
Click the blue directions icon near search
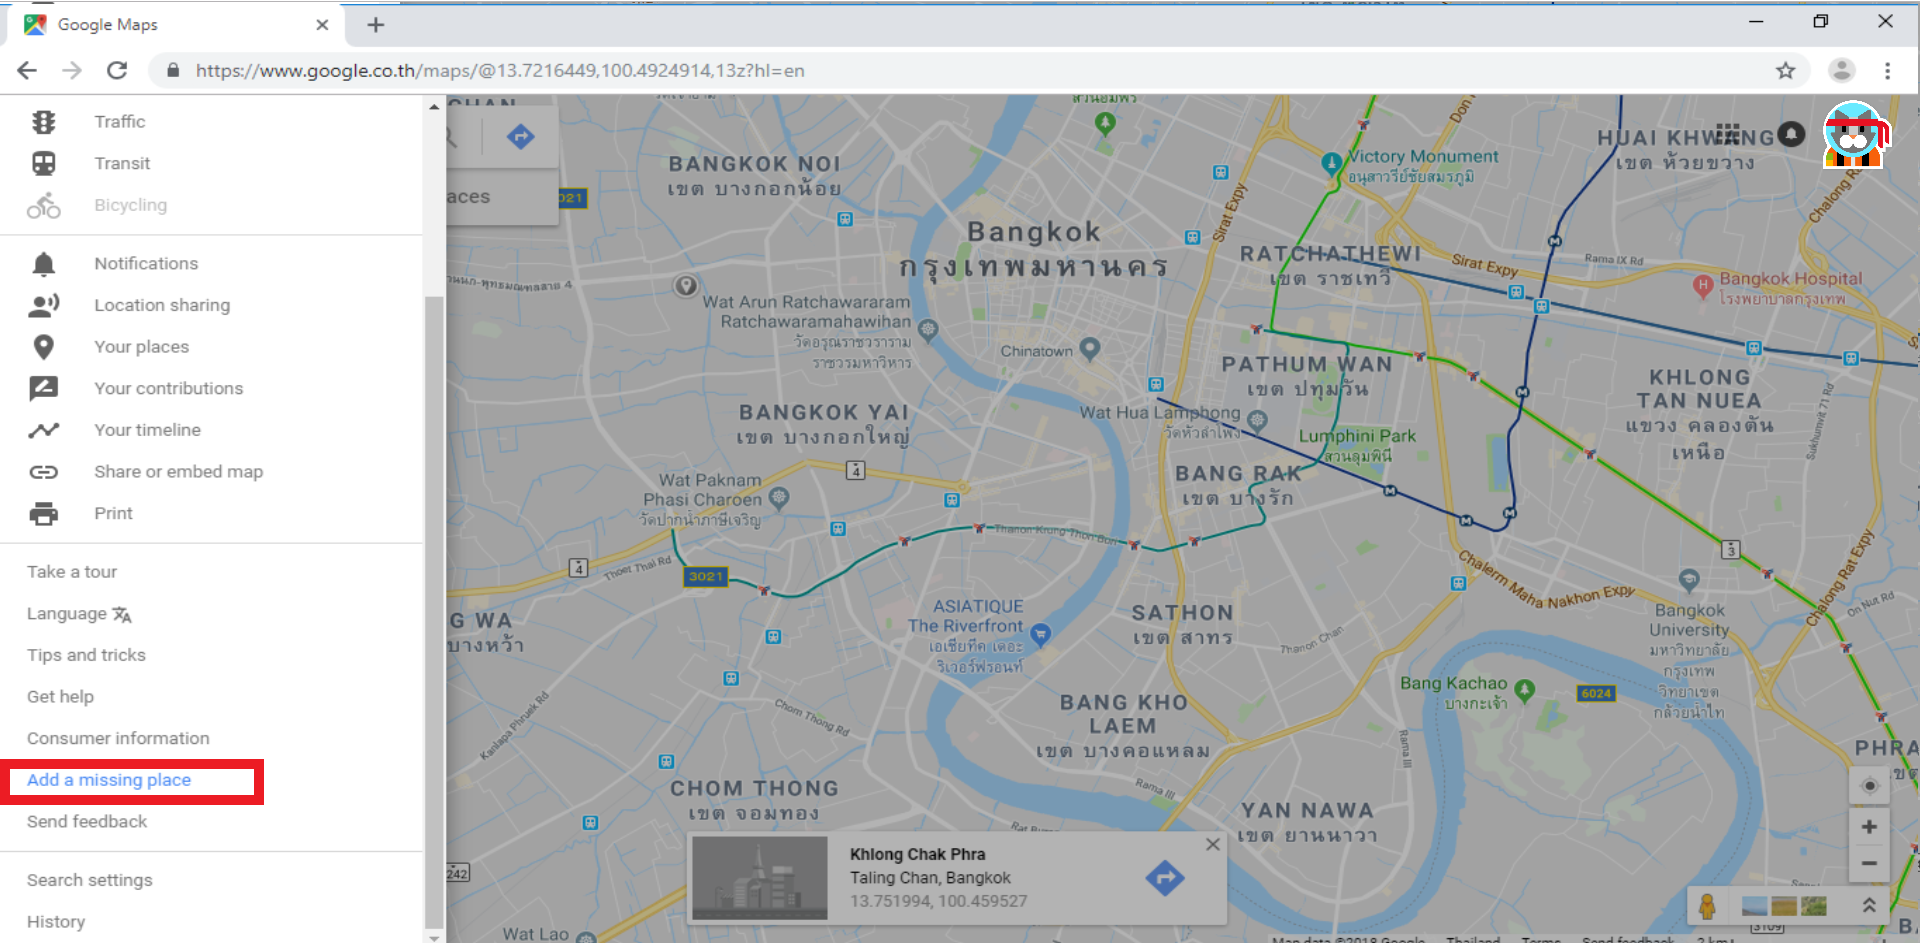click(520, 136)
